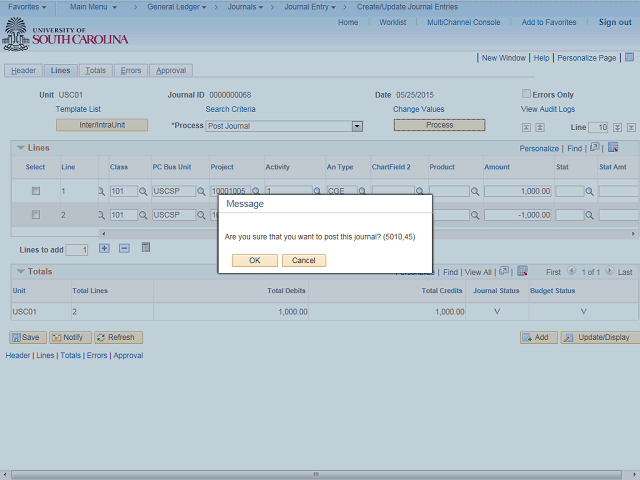Switch to the Header tab

tap(23, 71)
